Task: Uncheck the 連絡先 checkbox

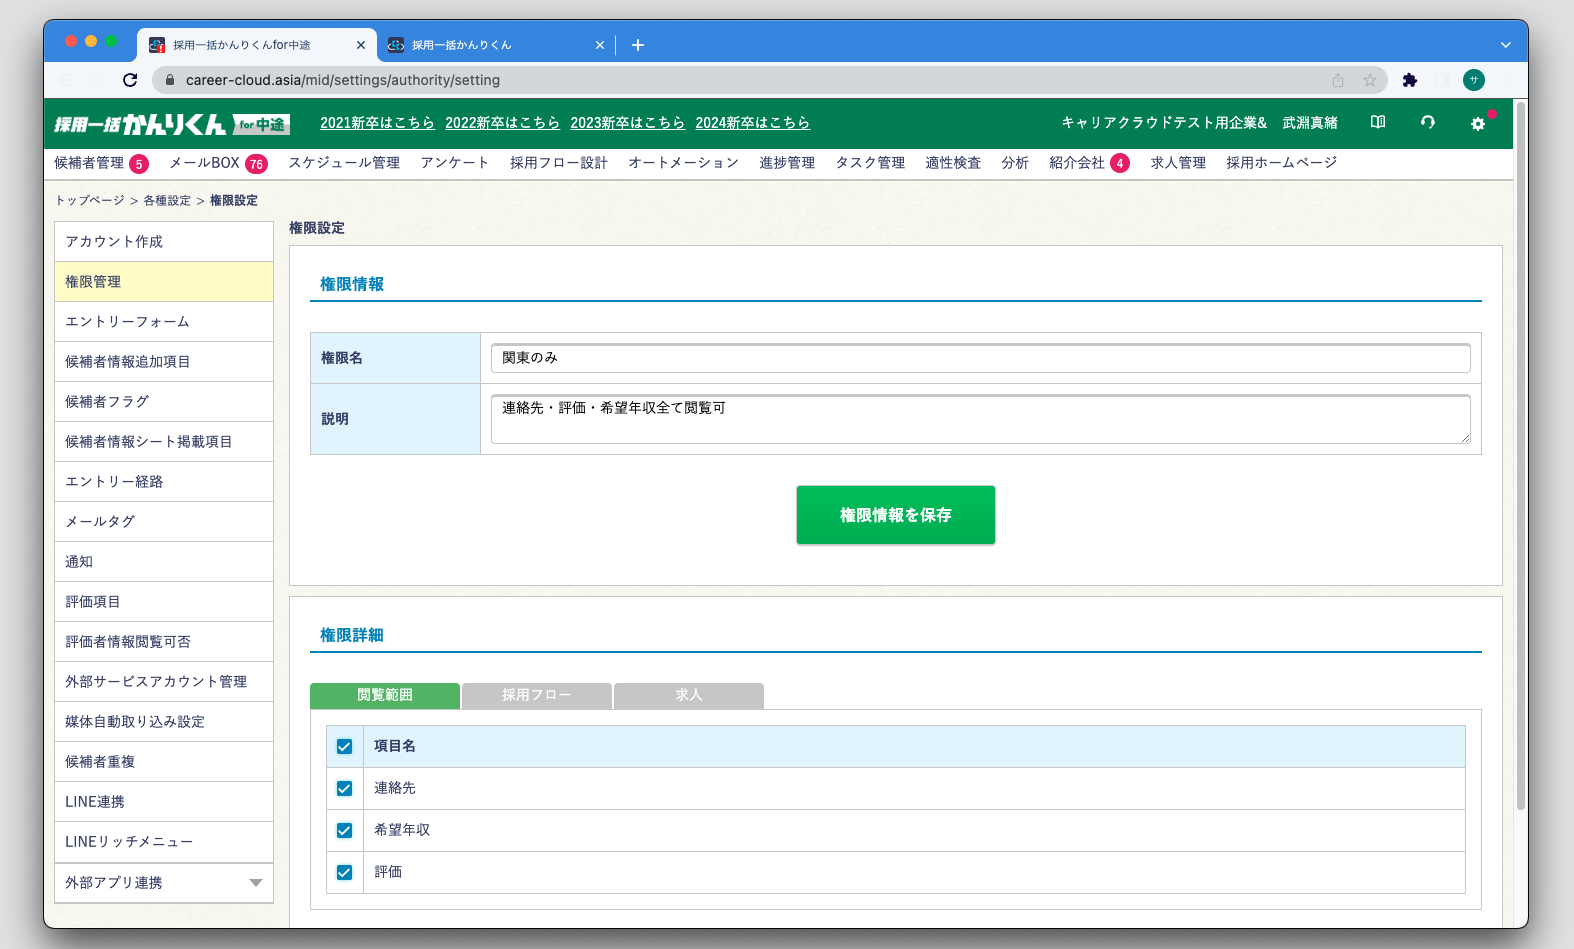Action: [345, 788]
